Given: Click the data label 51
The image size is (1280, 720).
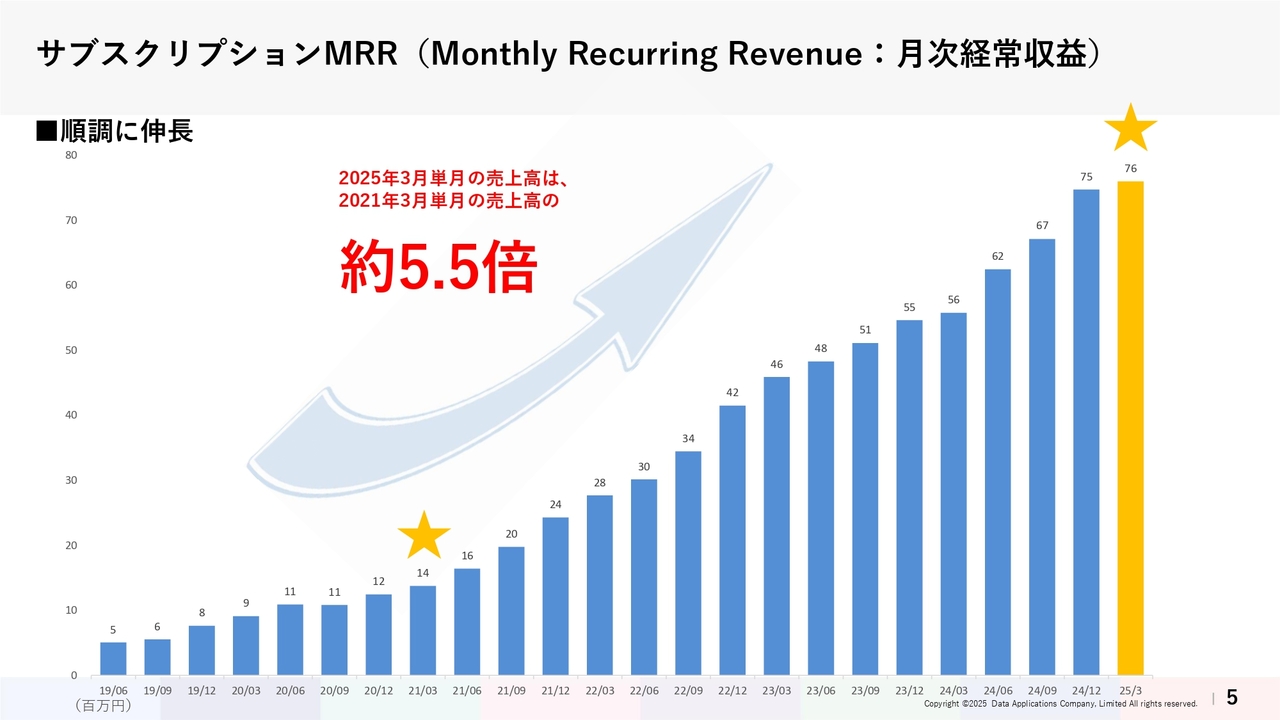Looking at the screenshot, I should pyautogui.click(x=865, y=330).
